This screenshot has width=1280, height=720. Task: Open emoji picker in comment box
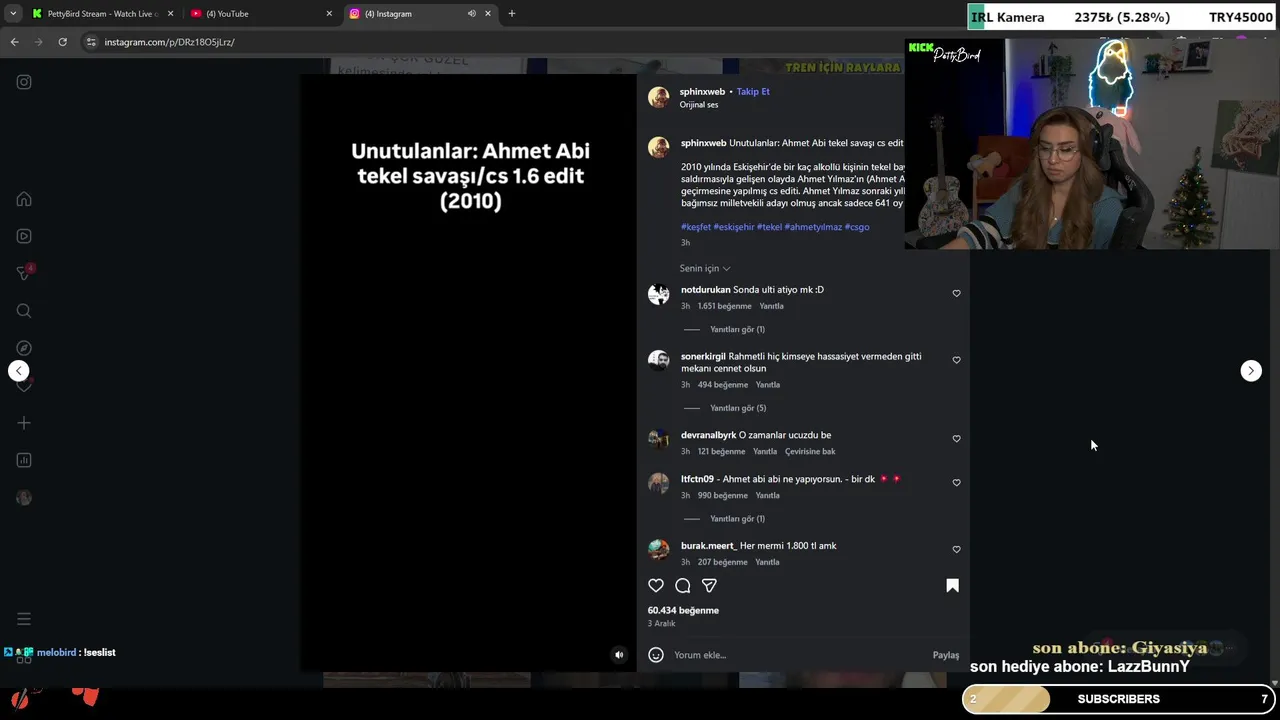point(656,655)
